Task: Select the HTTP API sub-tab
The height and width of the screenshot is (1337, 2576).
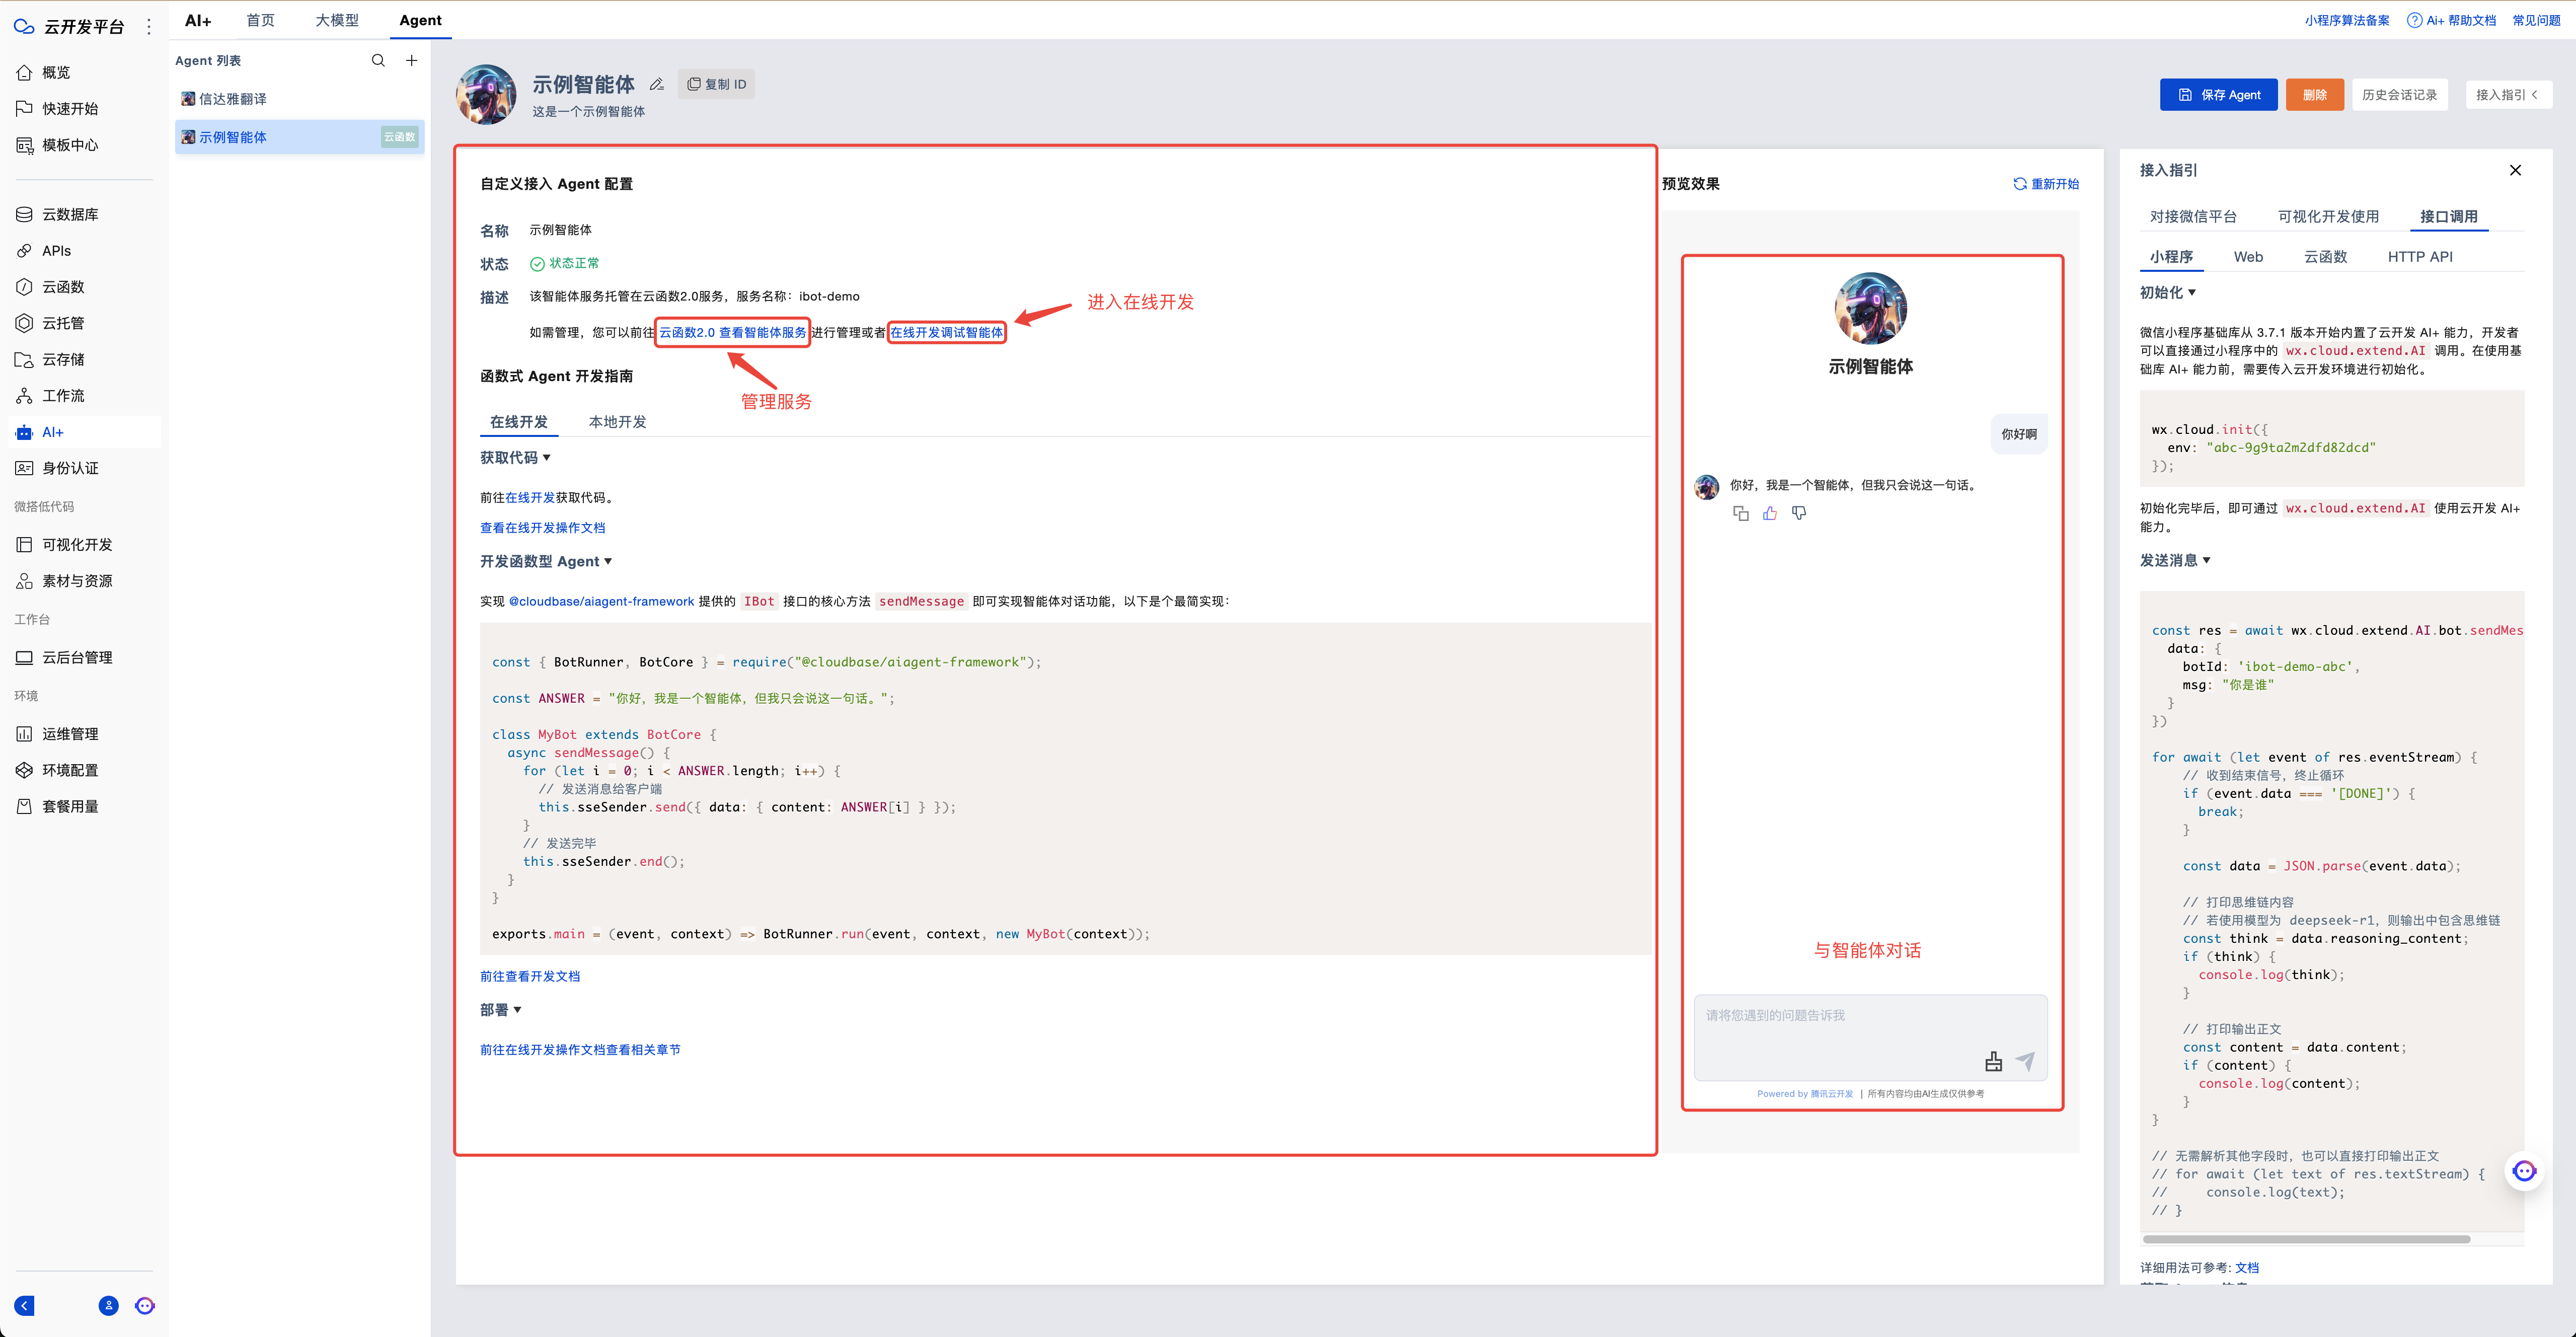Action: point(2420,257)
